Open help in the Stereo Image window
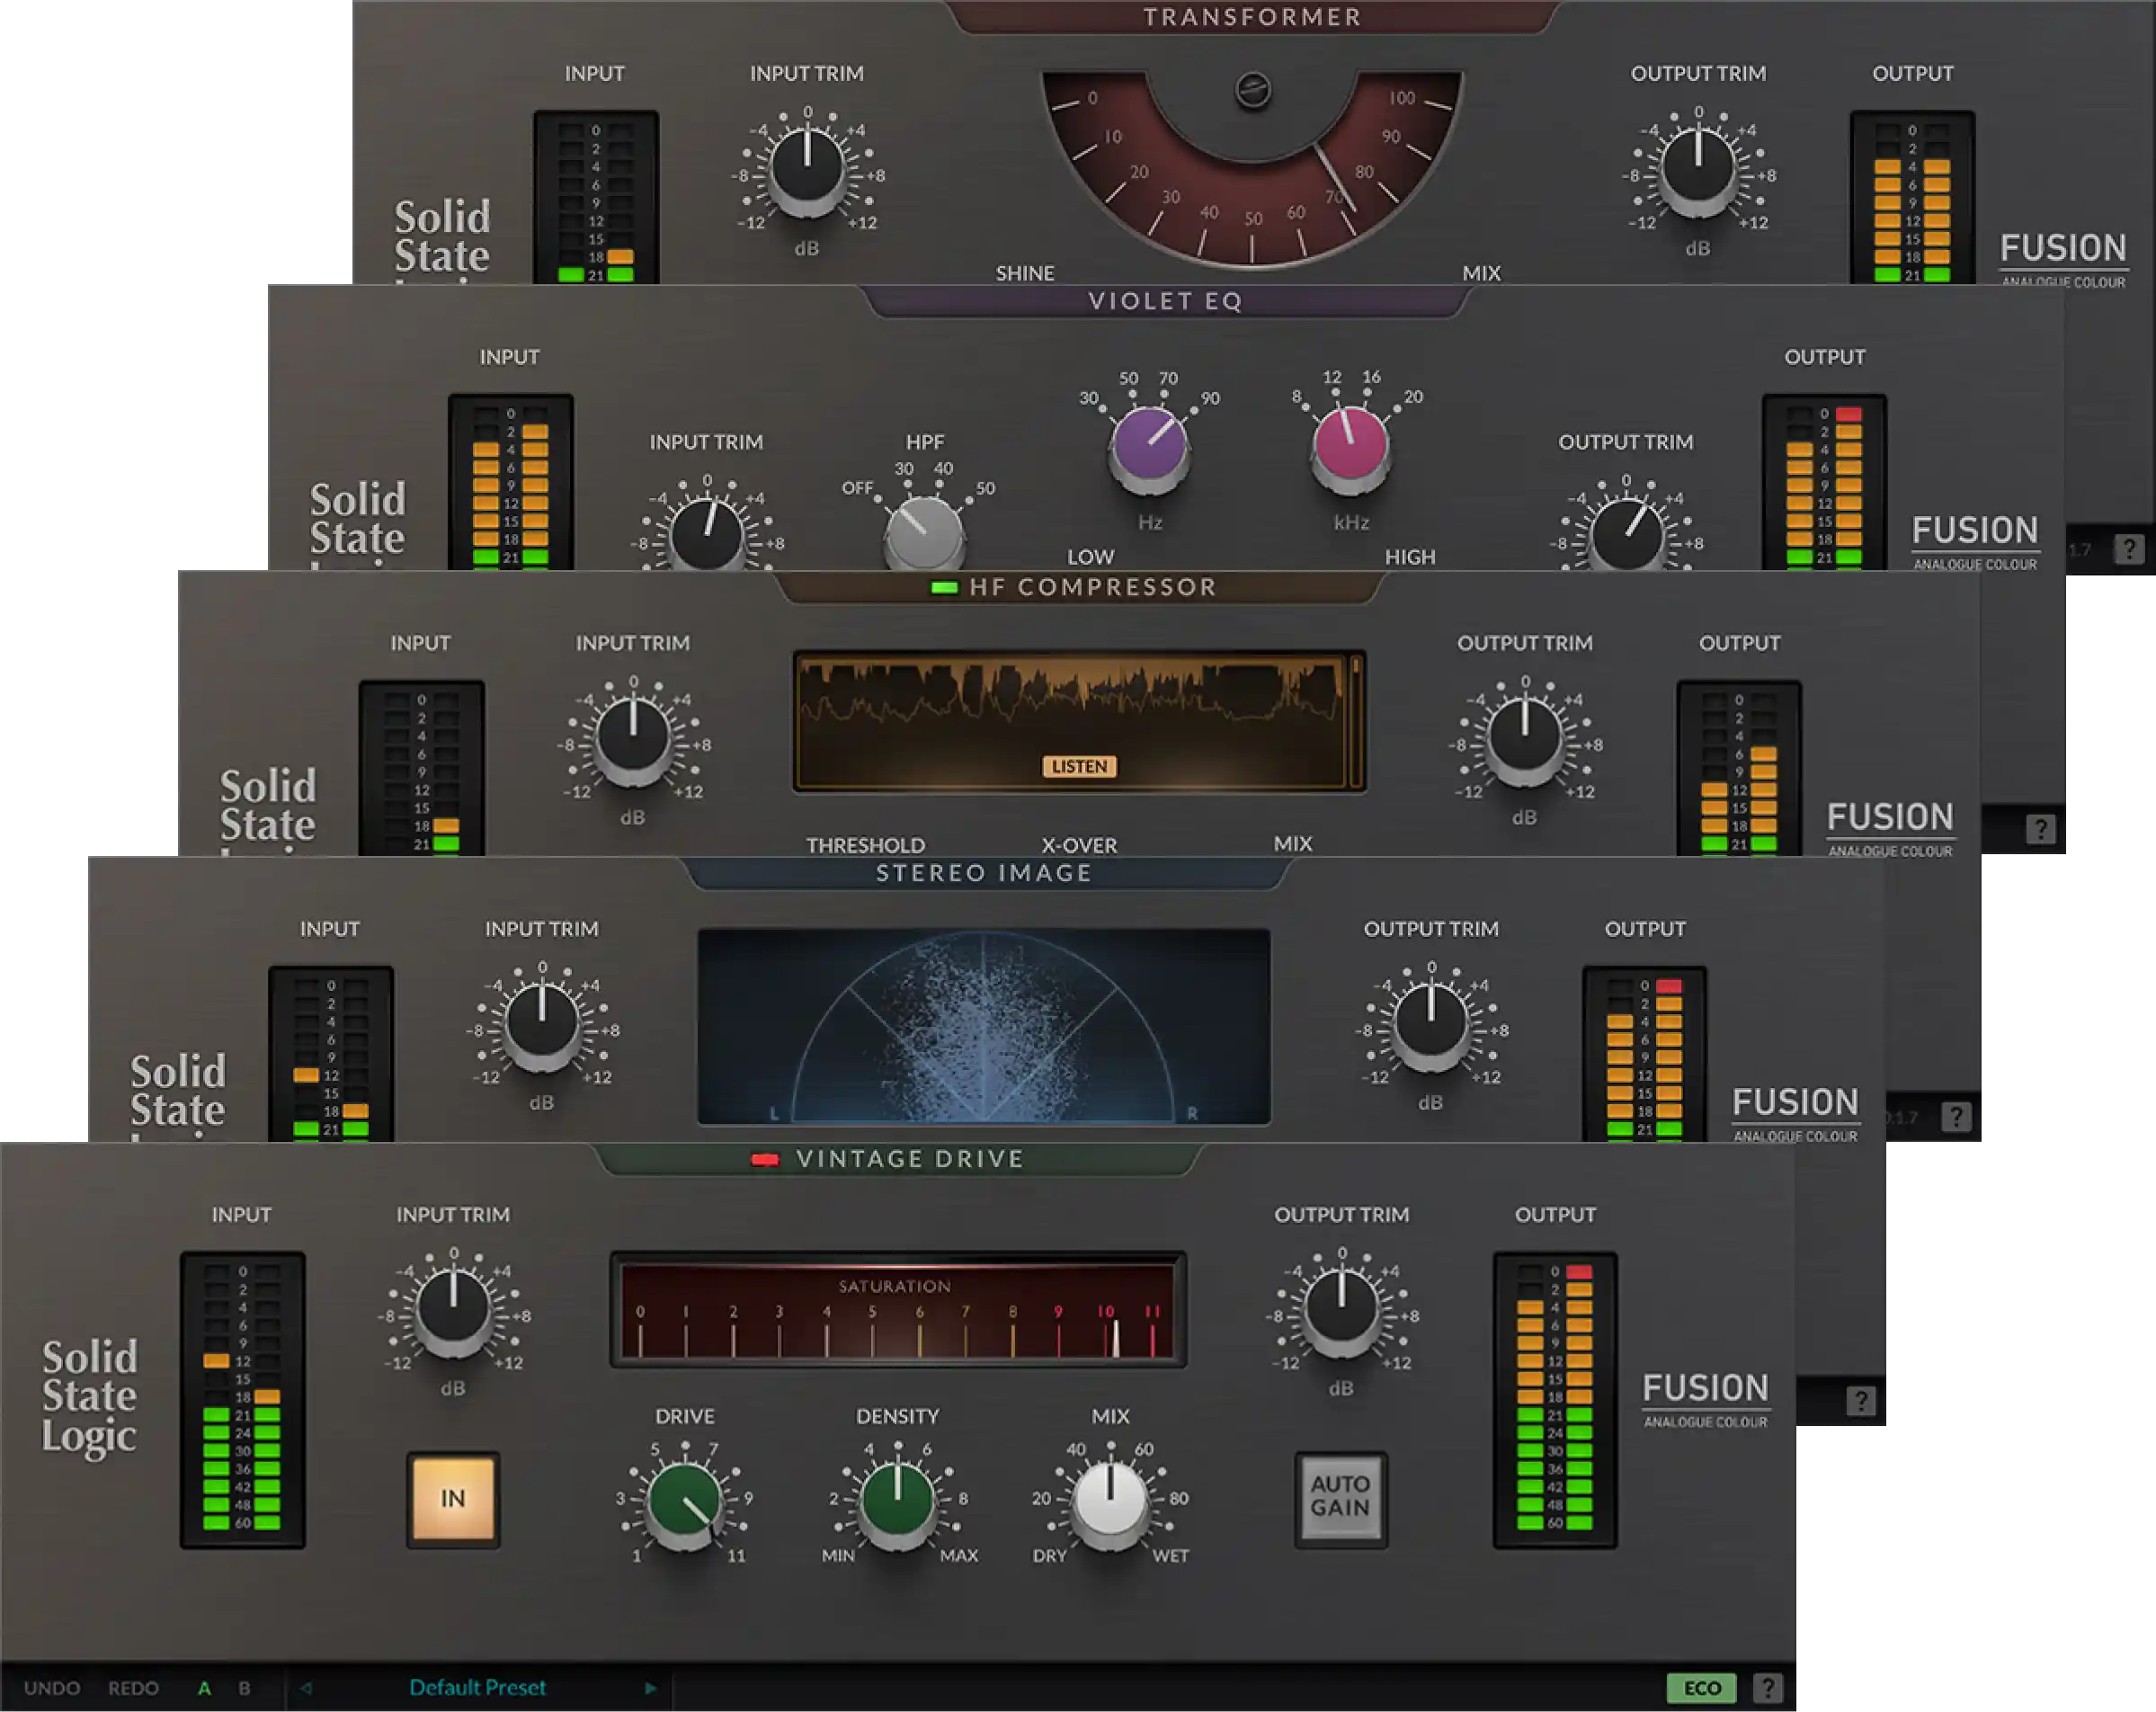 click(1860, 1401)
